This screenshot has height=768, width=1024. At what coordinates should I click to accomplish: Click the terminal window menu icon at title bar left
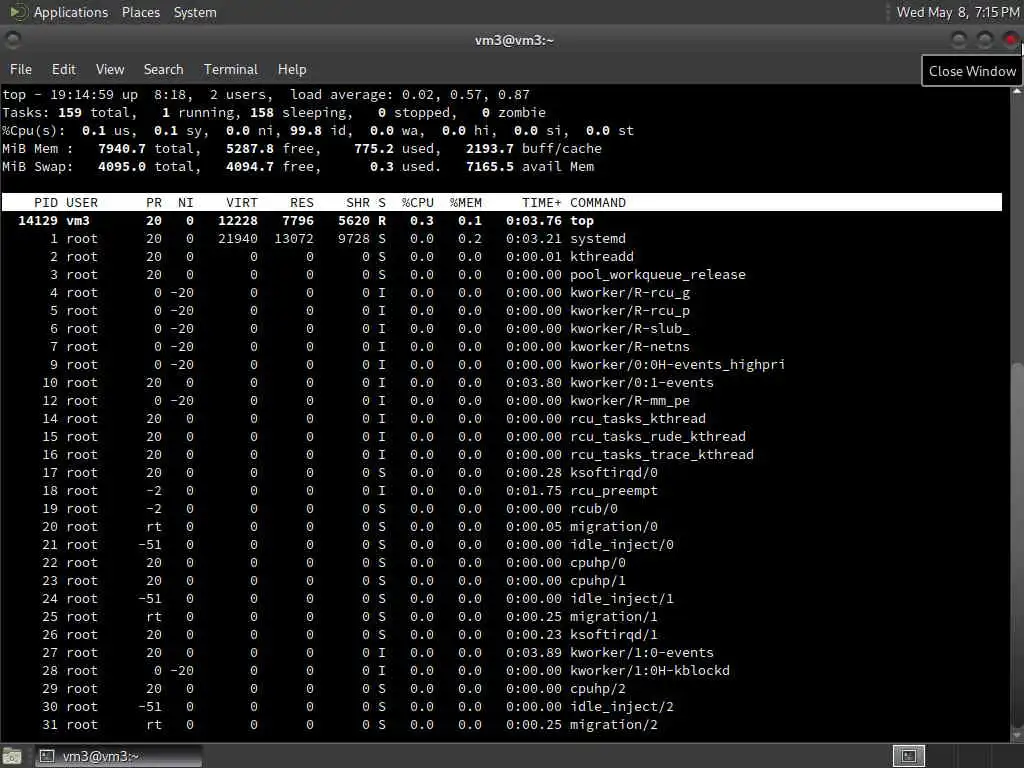coord(12,40)
